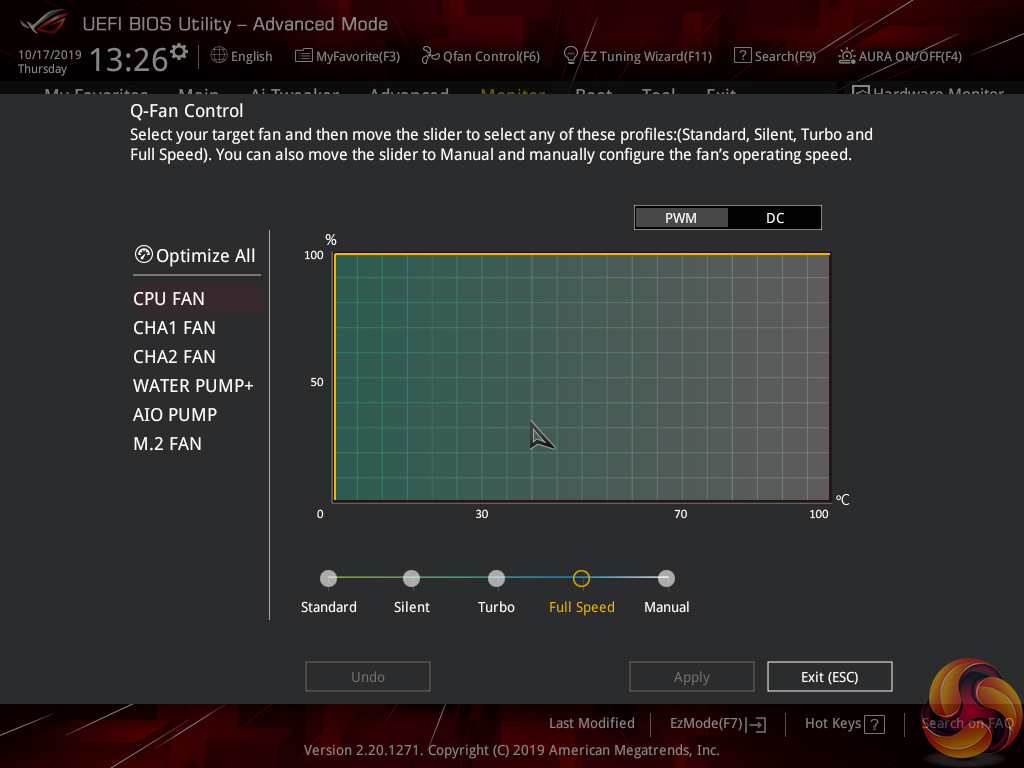The width and height of the screenshot is (1024, 768).
Task: Exit Q-Fan Control with Exit (ESC)
Action: 829,677
